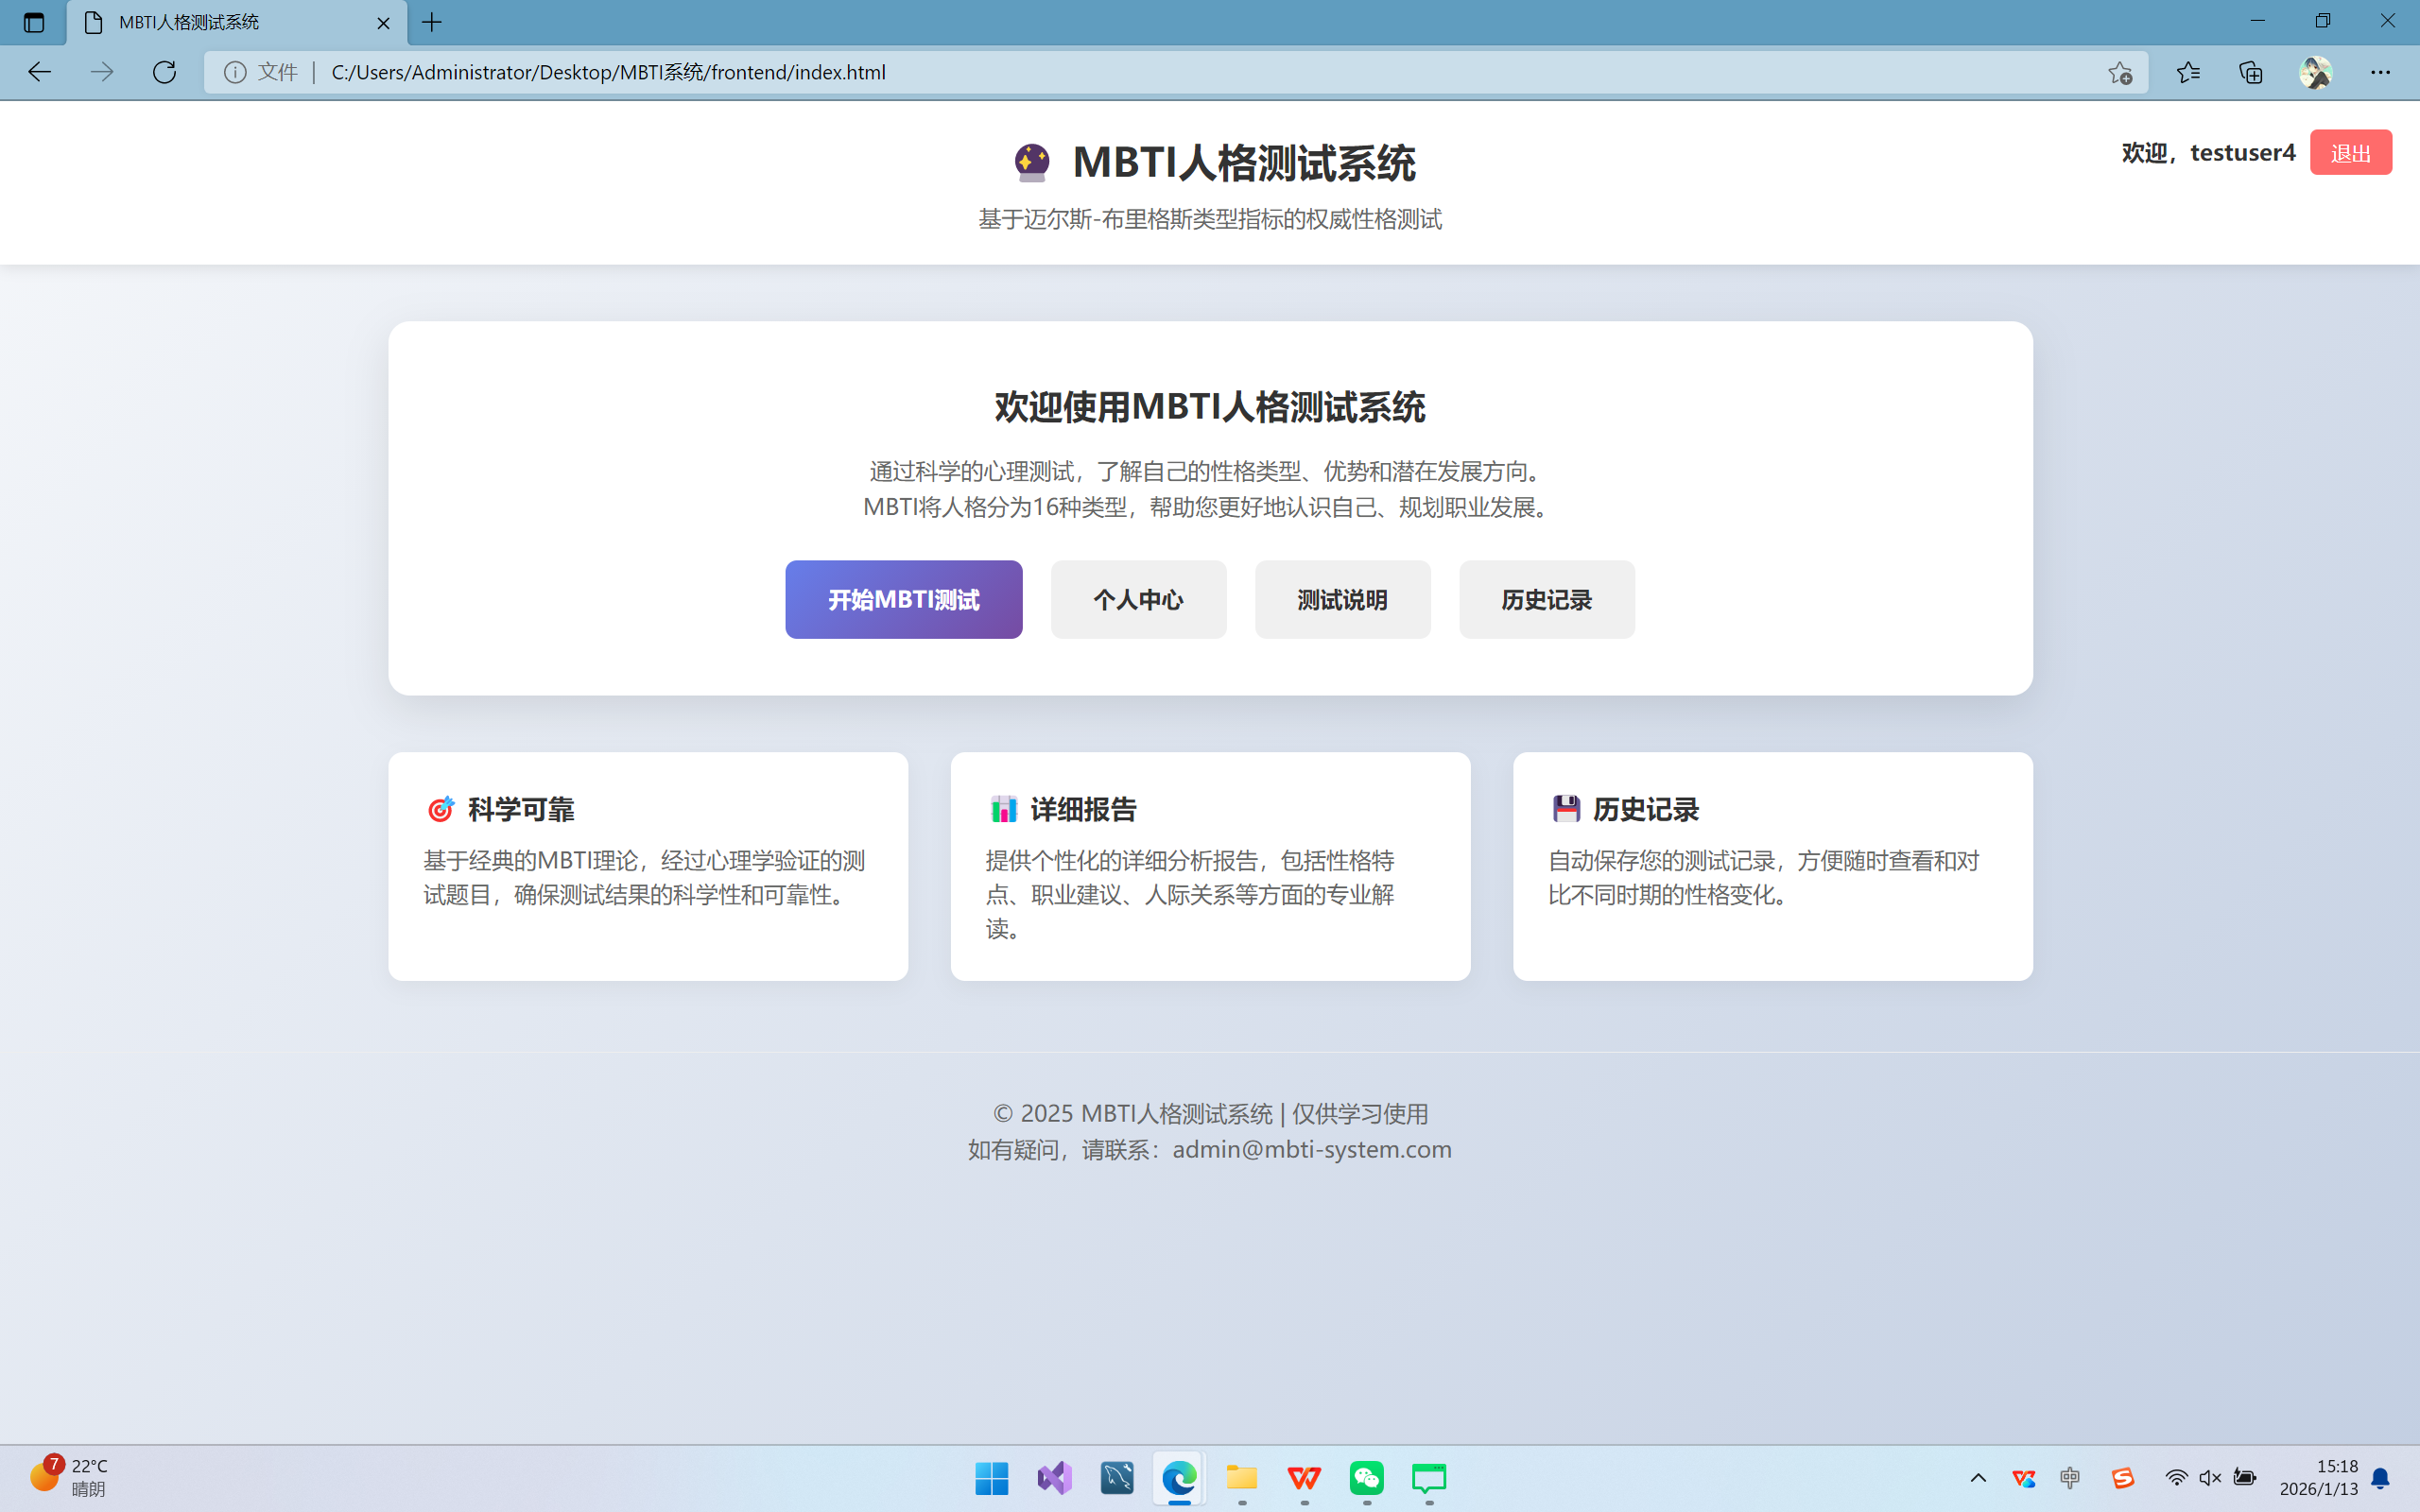Open the Edge settings ellipsis menu

pos(2380,72)
